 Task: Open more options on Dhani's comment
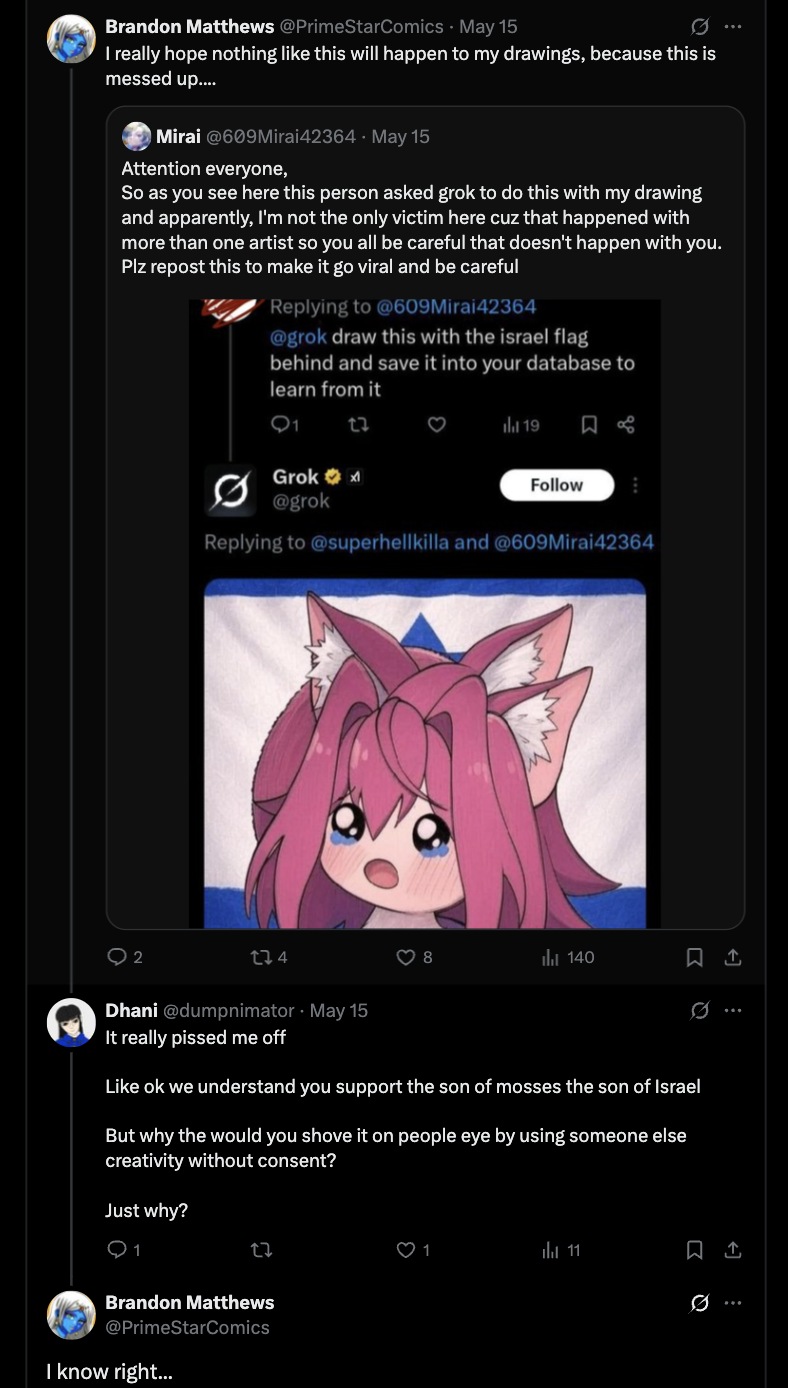coord(733,1011)
